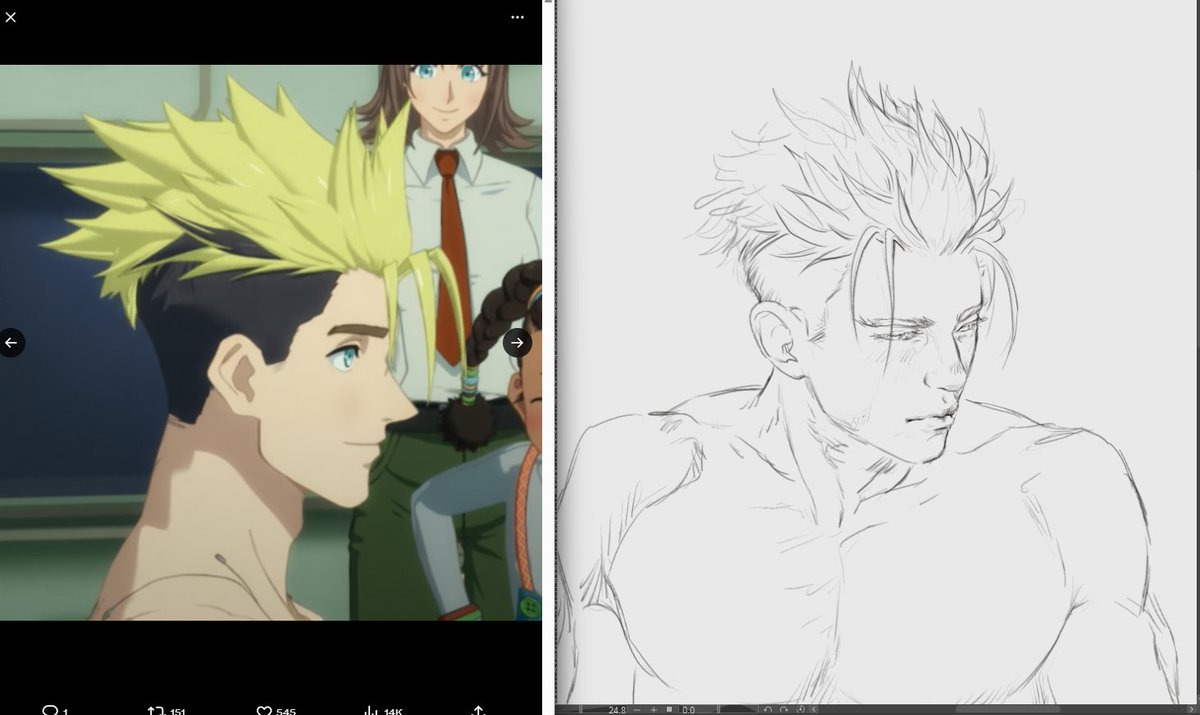Click the zoom out minus button in drawing app
Image resolution: width=1200 pixels, height=715 pixels.
636,709
